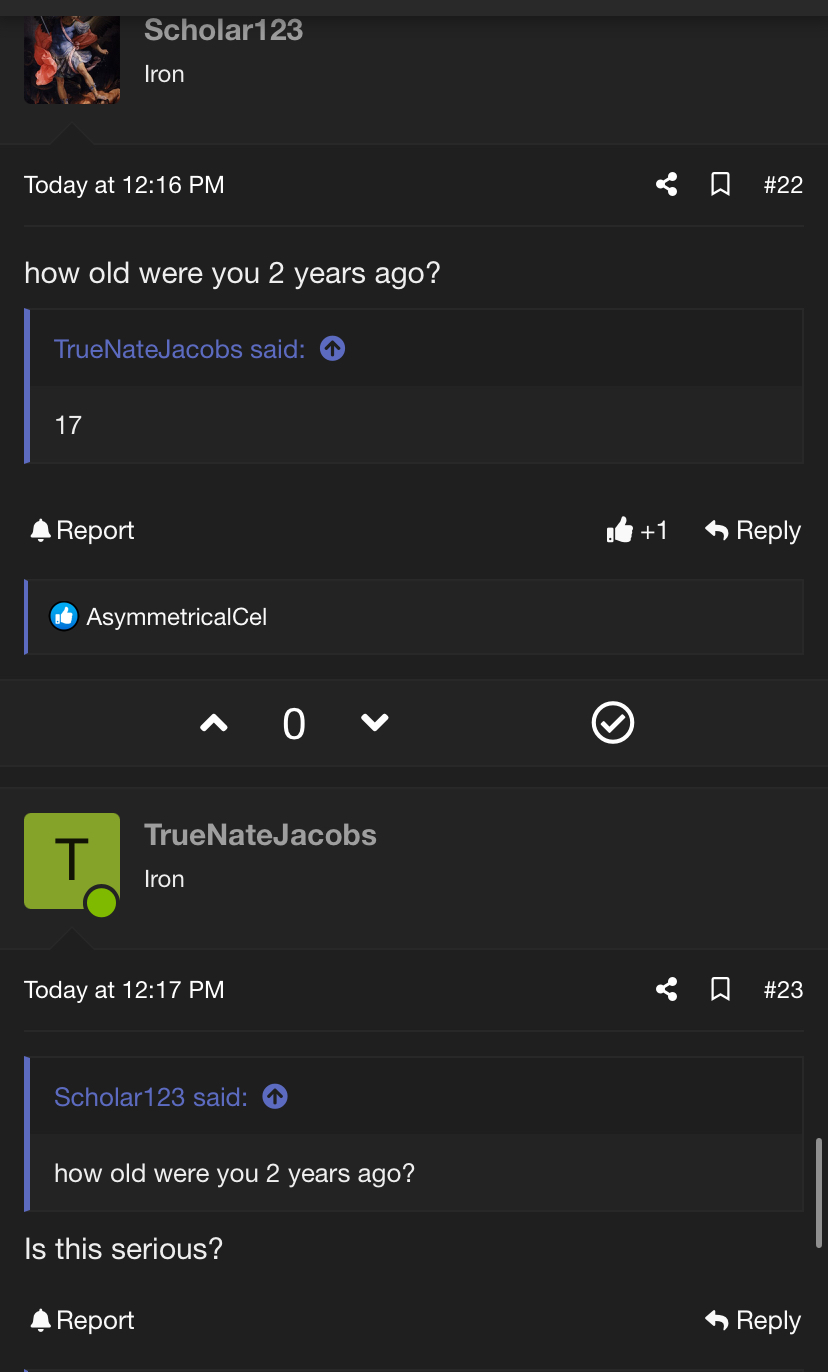Open the TrueNateJacobs username profile link
This screenshot has width=828, height=1372.
pyautogui.click(x=260, y=835)
